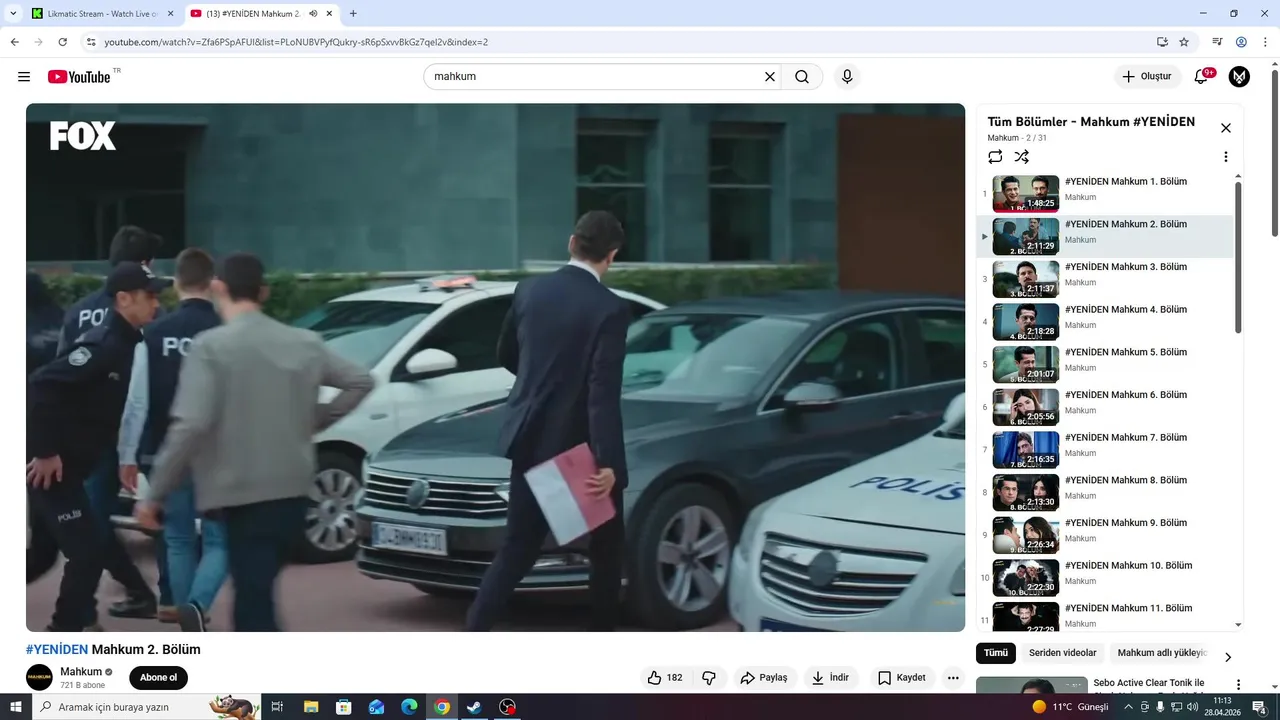Open the playlist three-dot options menu
This screenshot has height=720, width=1280.
pos(1226,157)
